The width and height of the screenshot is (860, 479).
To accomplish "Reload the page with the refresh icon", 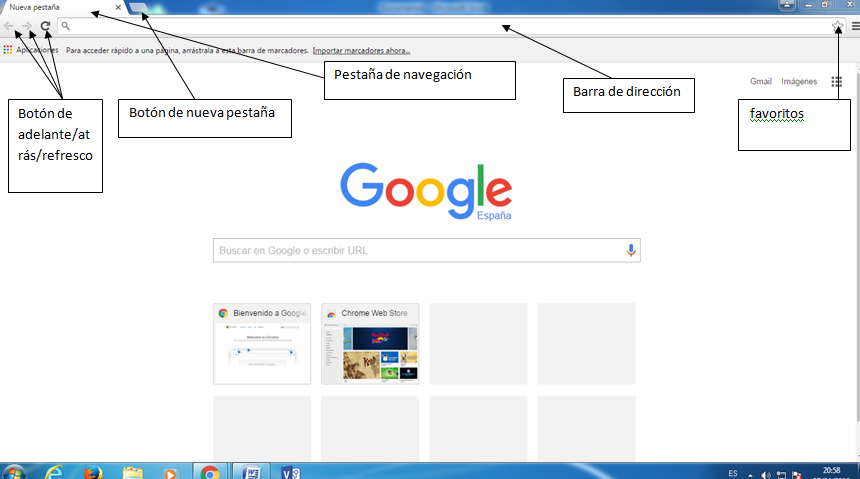I will tap(46, 26).
